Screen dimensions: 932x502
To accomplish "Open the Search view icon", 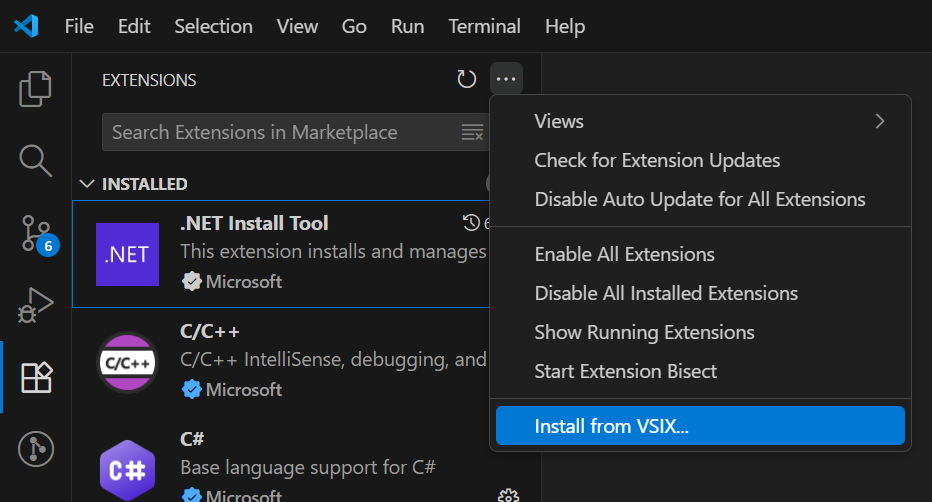I will tap(36, 160).
